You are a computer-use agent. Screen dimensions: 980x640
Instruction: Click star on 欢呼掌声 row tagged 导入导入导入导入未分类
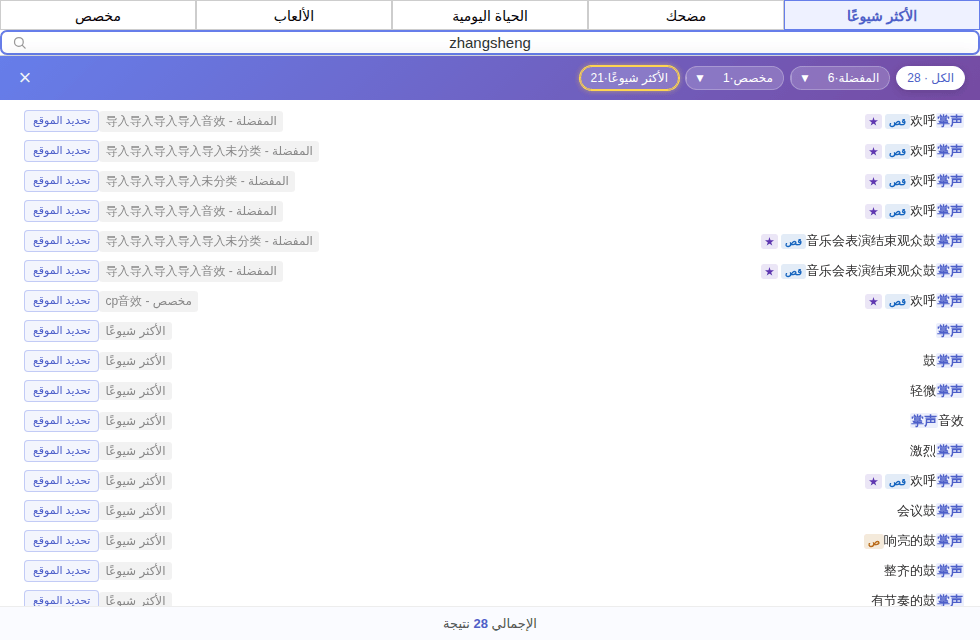click(873, 181)
